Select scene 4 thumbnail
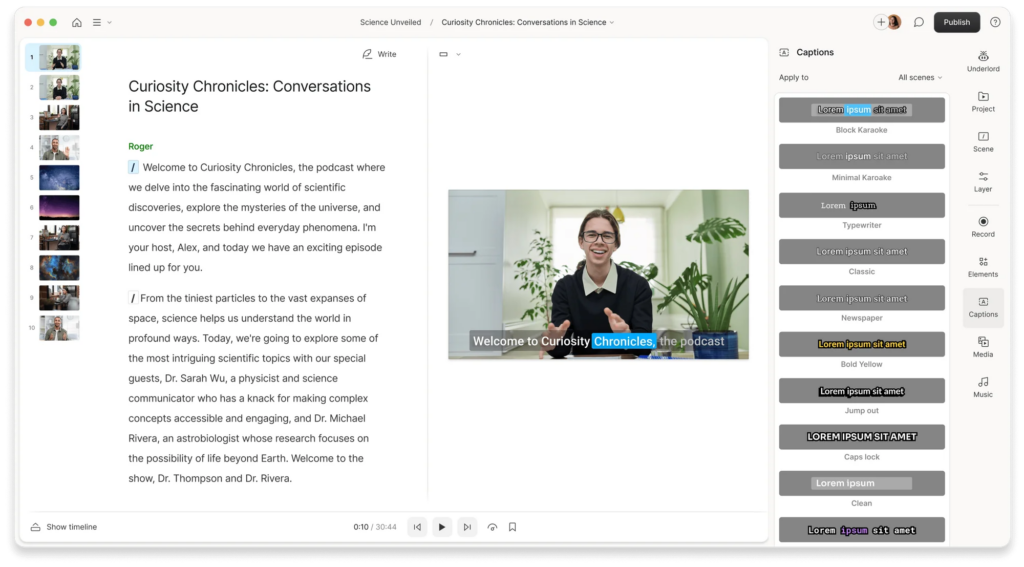Image resolution: width=1024 pixels, height=567 pixels. click(59, 148)
